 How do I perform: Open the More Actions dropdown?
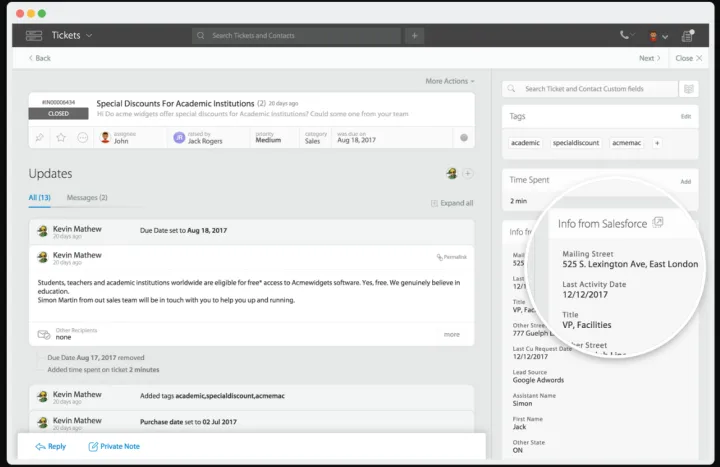(450, 81)
